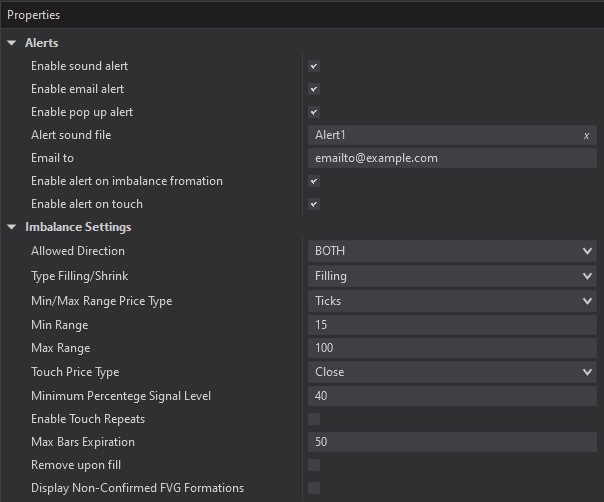Viewport: 604px width, 502px height.
Task: Toggle Enable alert on touch checkbox
Action: [x=314, y=204]
